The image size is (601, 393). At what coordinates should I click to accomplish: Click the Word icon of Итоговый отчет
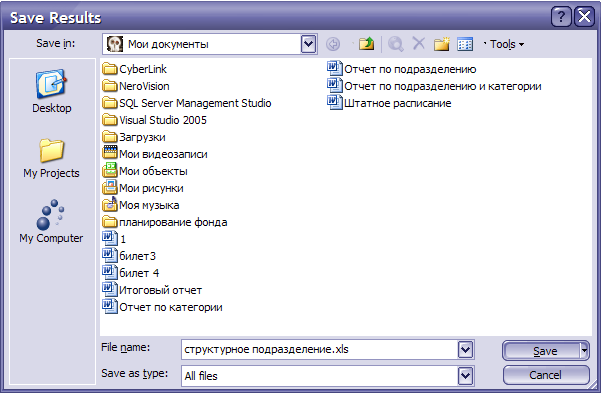pos(110,289)
